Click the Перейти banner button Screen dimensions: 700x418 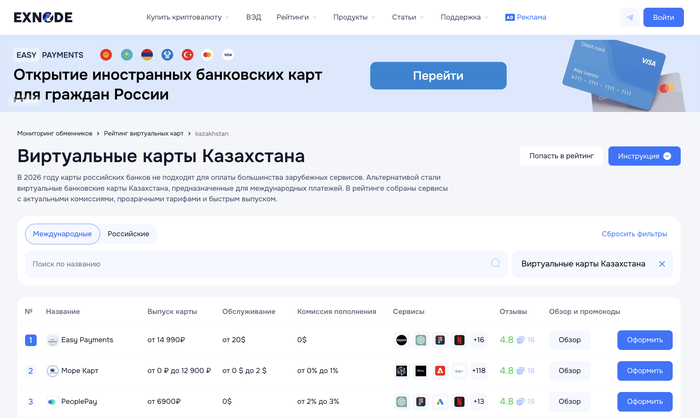click(x=438, y=75)
